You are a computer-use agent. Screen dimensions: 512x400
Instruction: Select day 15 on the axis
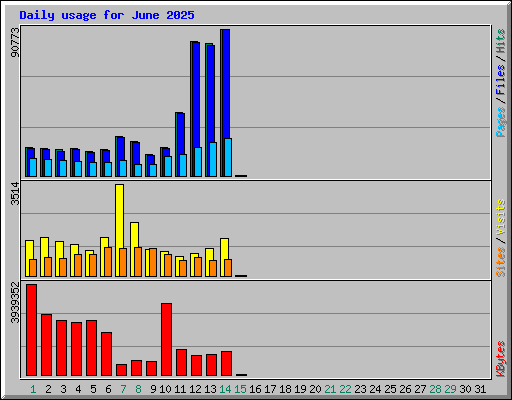(x=240, y=389)
